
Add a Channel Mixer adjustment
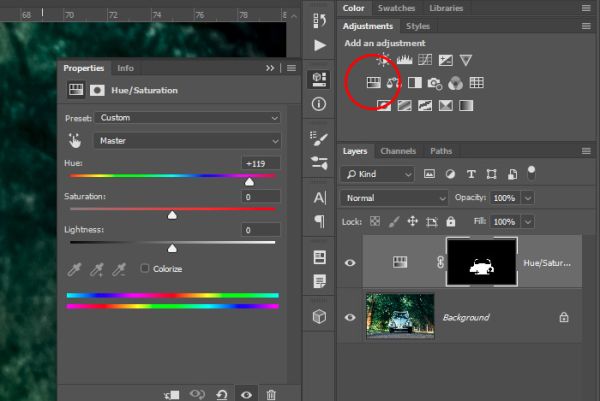click(x=455, y=83)
